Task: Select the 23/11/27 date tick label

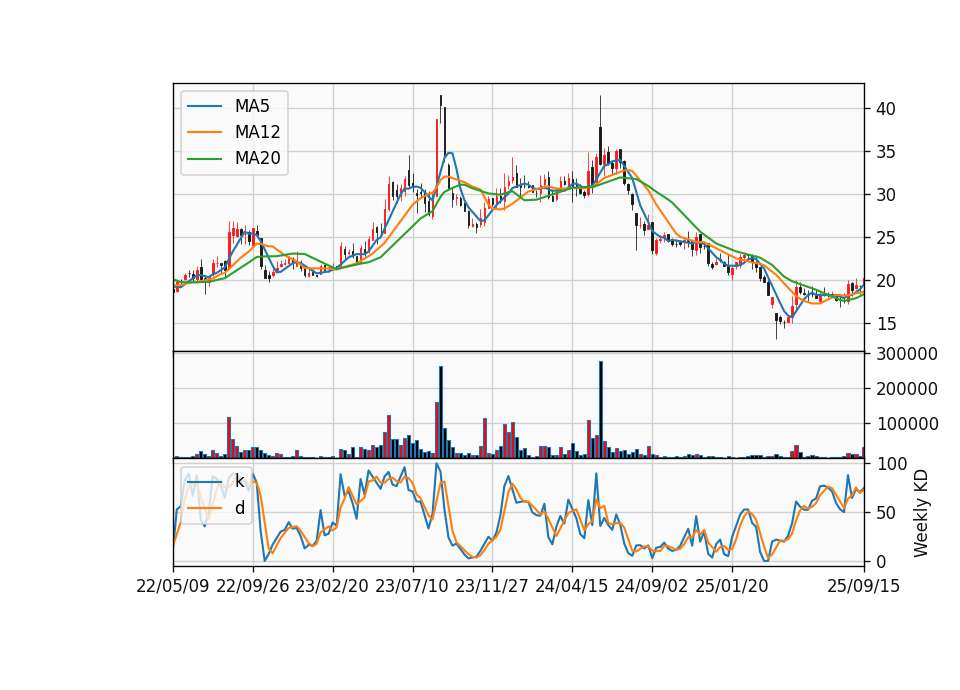Action: tap(492, 586)
